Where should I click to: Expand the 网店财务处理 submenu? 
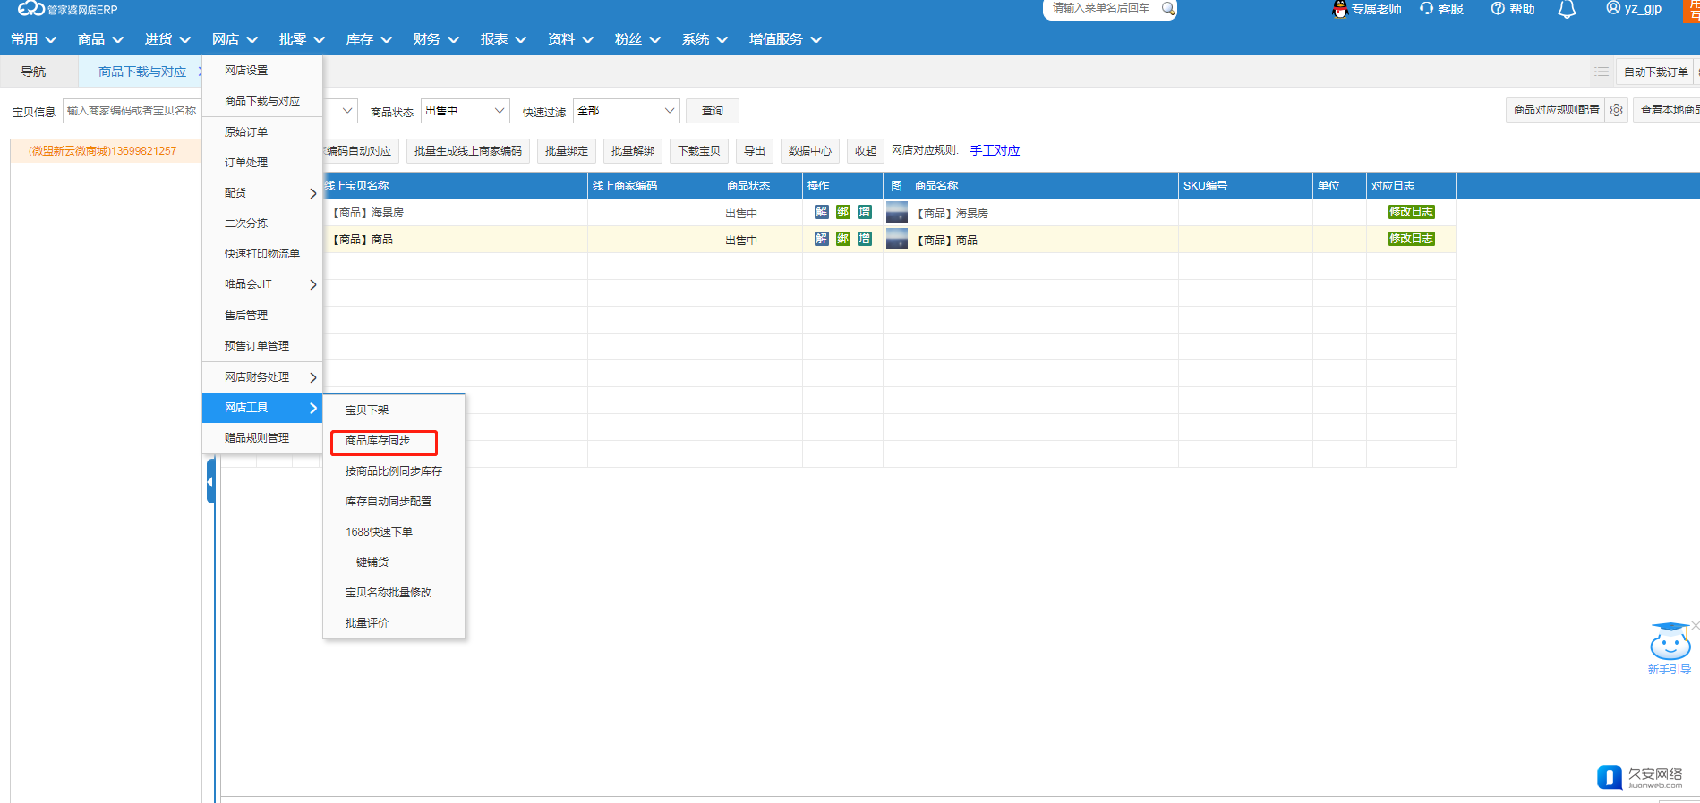[262, 377]
